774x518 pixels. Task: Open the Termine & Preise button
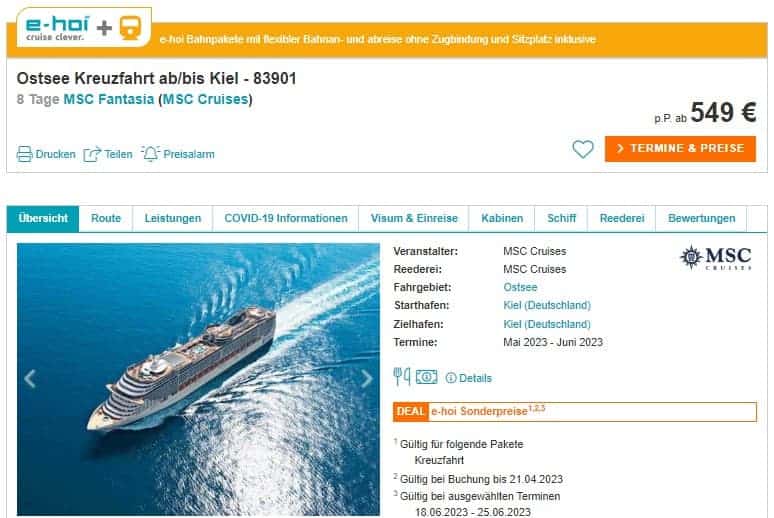tap(680, 149)
